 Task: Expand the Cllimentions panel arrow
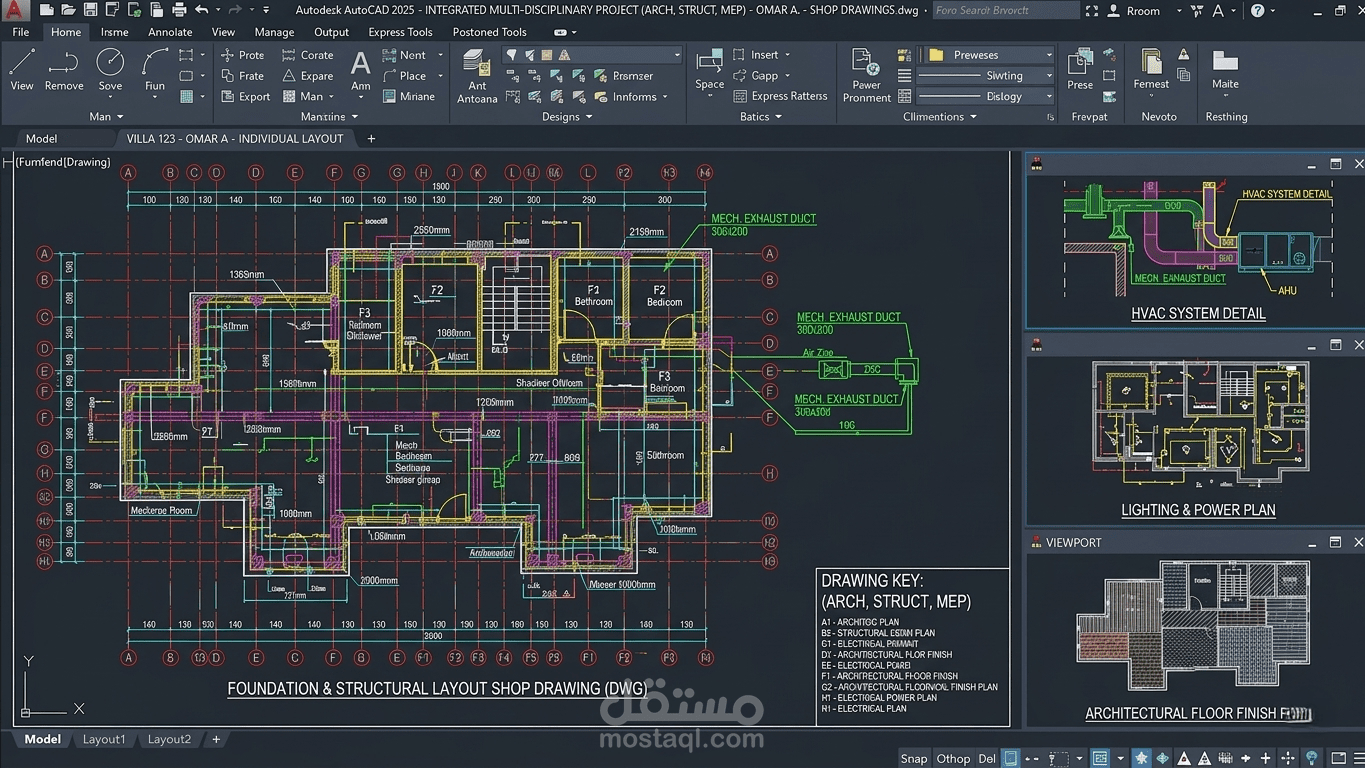point(972,117)
